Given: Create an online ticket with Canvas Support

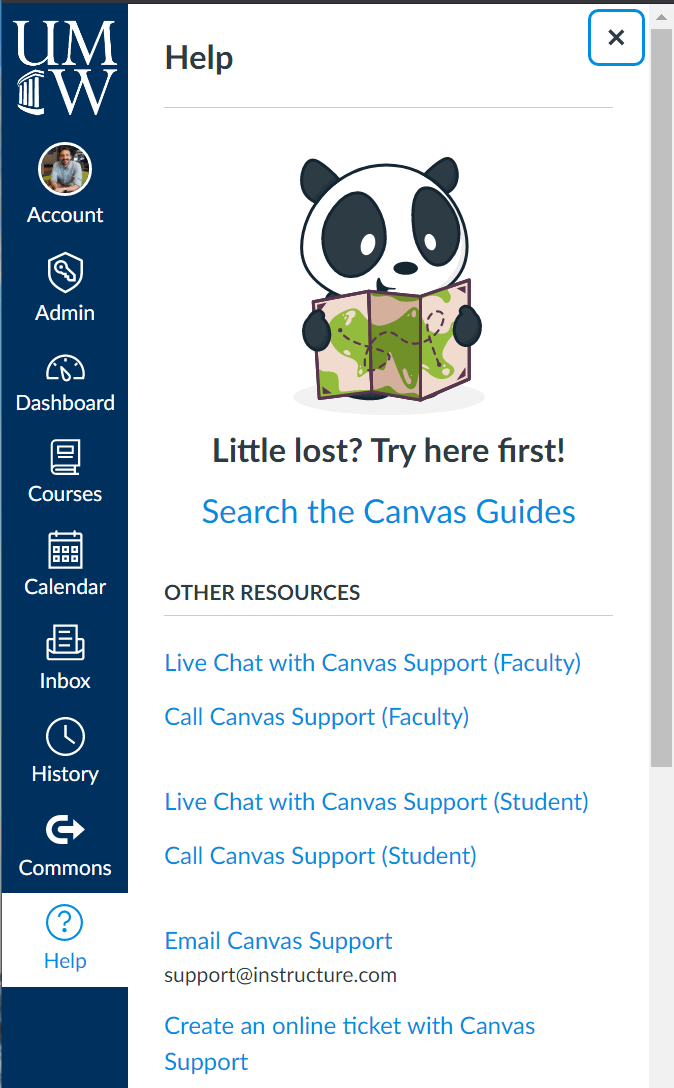Looking at the screenshot, I should click(349, 1025).
